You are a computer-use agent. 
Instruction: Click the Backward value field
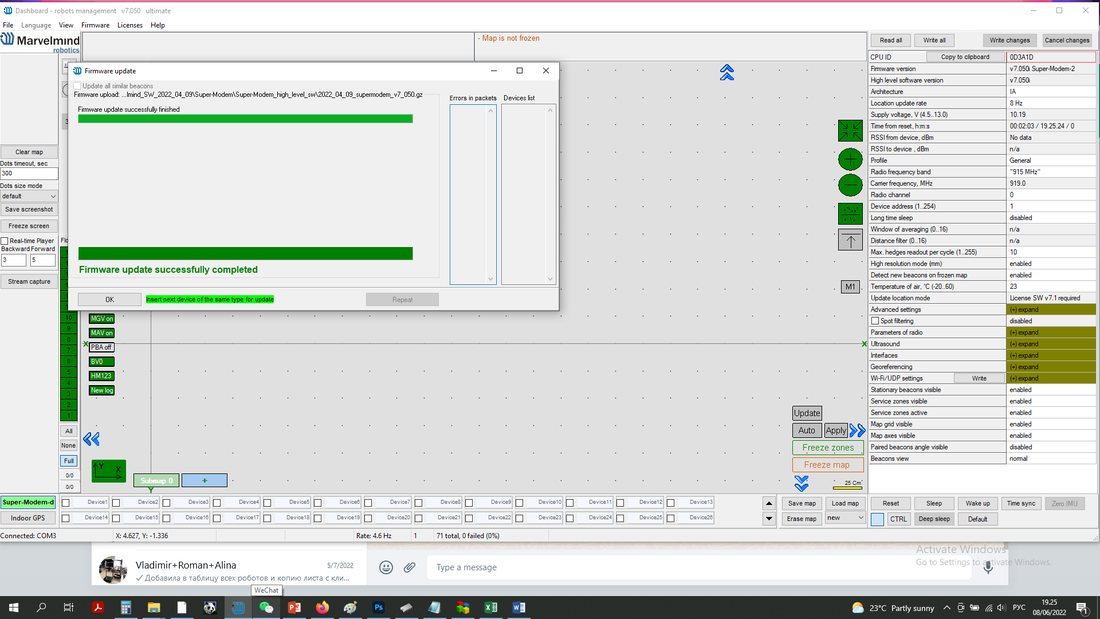coord(13,260)
